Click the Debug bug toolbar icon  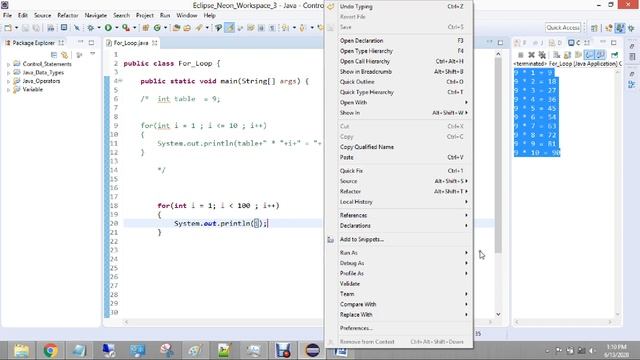[91, 28]
